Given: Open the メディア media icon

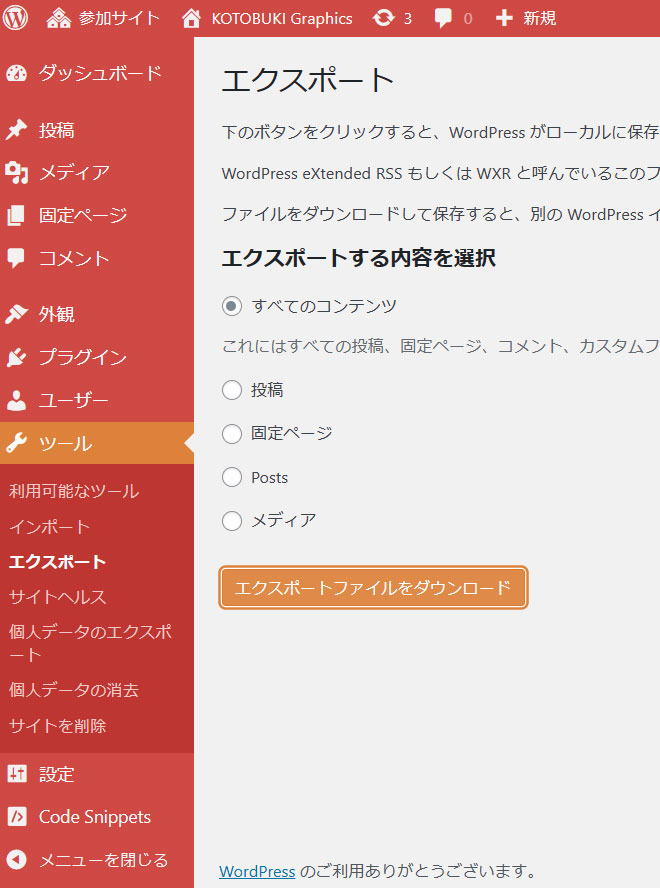Looking at the screenshot, I should click(x=17, y=173).
